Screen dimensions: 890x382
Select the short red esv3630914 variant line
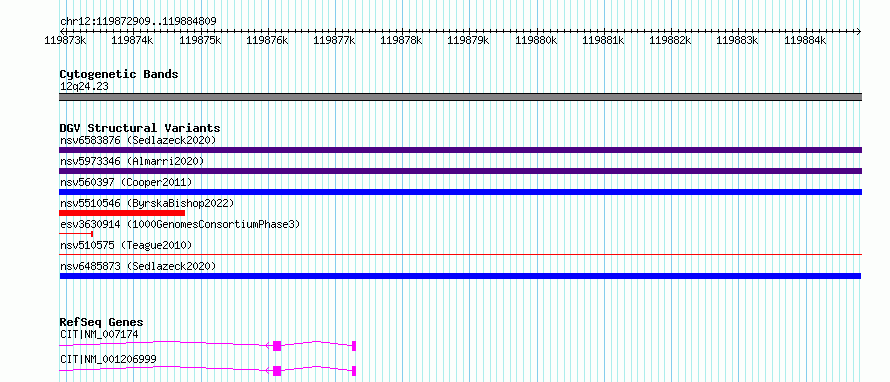point(76,233)
